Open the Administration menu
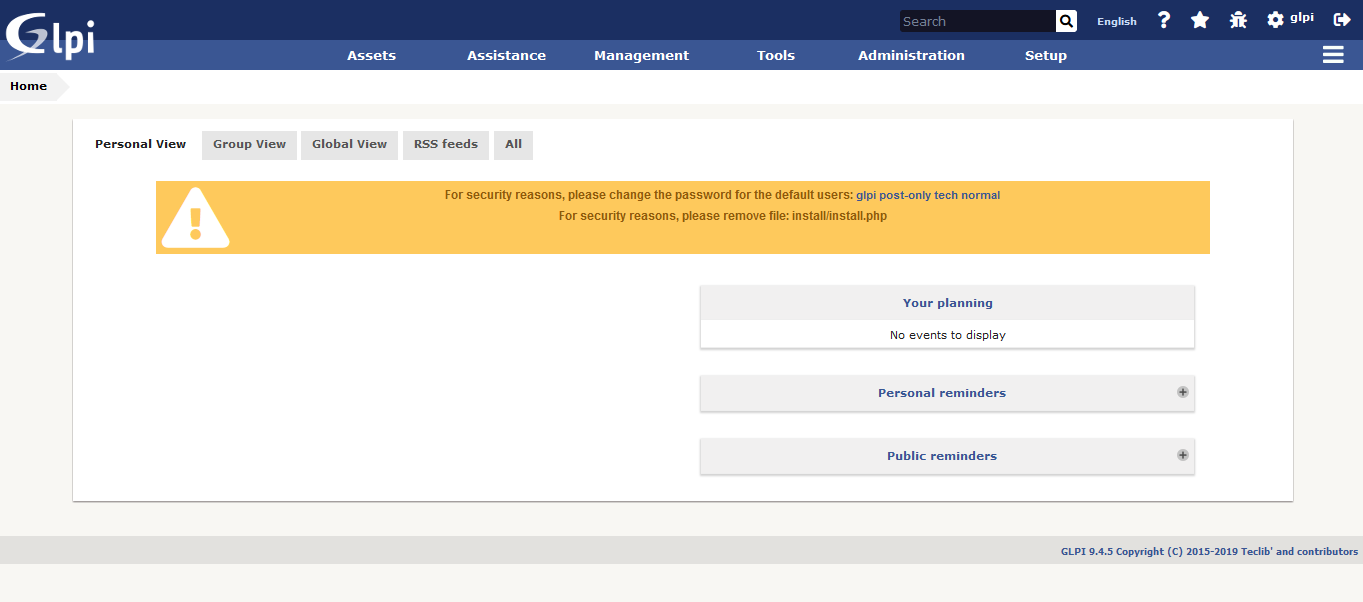Viewport: 1363px width, 602px height. (911, 56)
